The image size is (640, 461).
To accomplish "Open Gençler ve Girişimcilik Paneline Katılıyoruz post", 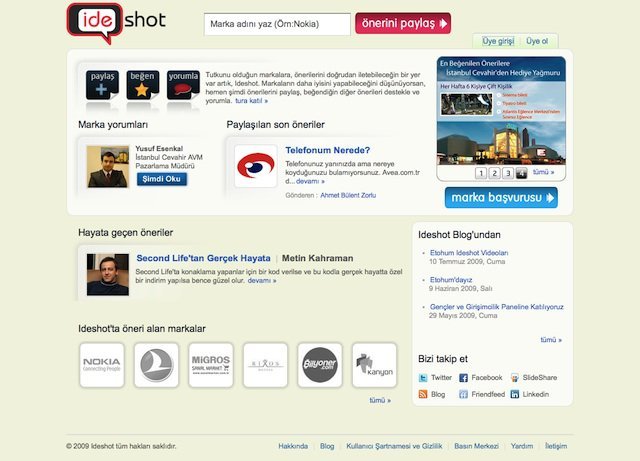I will coord(496,307).
